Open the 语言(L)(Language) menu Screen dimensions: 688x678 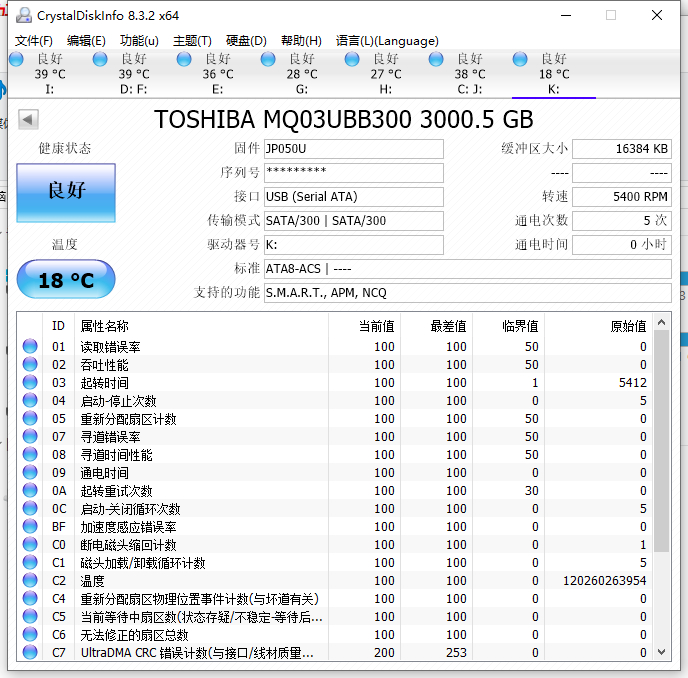click(x=387, y=41)
